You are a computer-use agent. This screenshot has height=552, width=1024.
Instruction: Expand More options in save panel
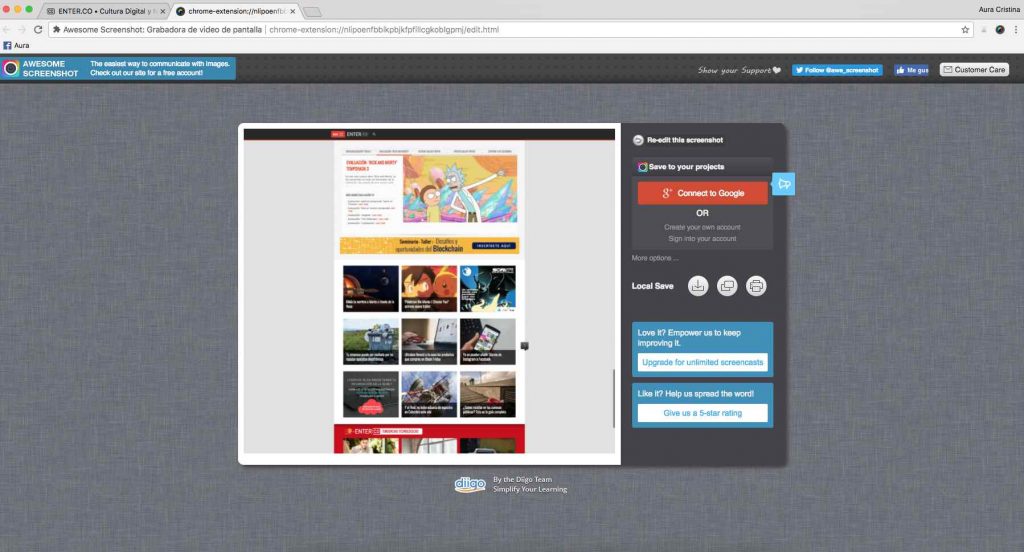pos(655,258)
